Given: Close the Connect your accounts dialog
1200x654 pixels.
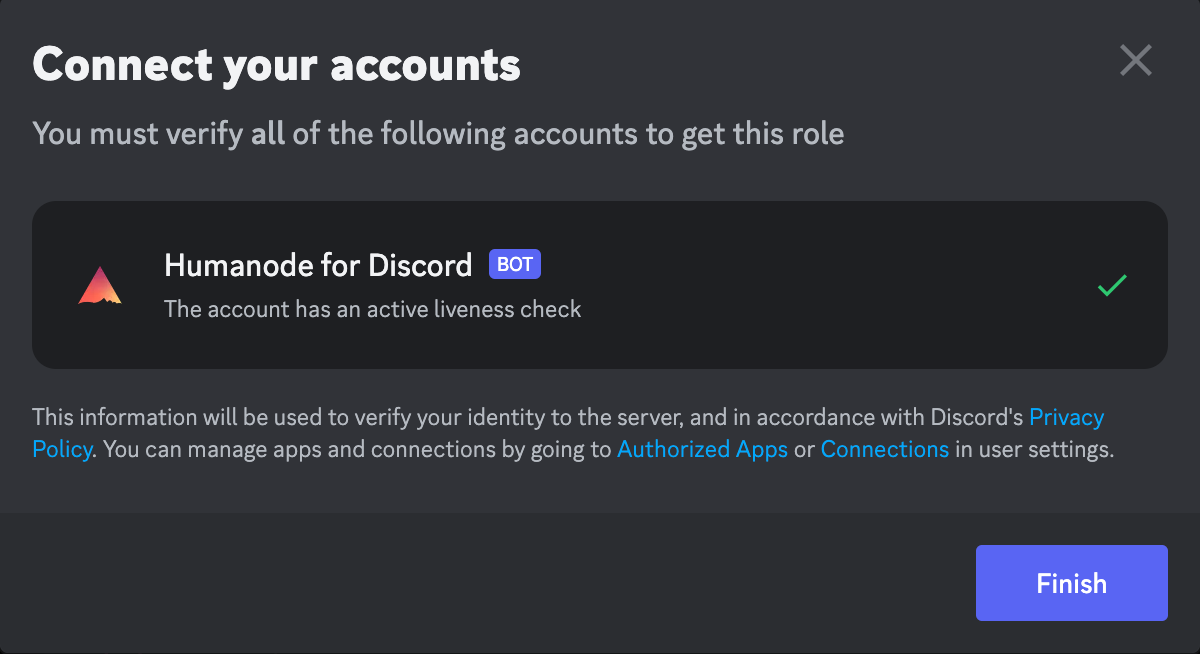Looking at the screenshot, I should coord(1136,62).
